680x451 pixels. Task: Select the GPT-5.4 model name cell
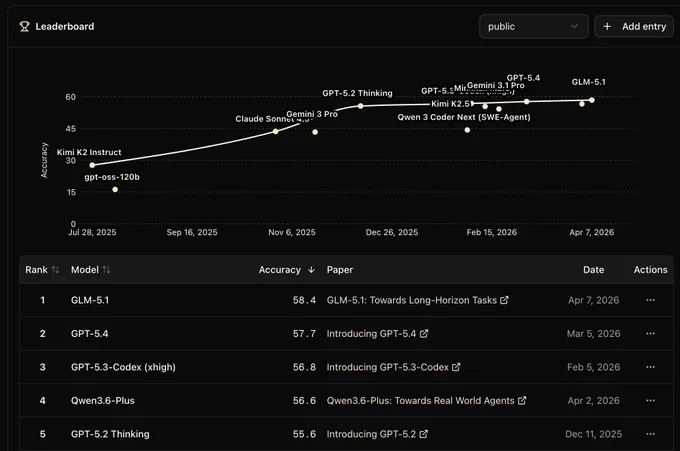coord(89,333)
